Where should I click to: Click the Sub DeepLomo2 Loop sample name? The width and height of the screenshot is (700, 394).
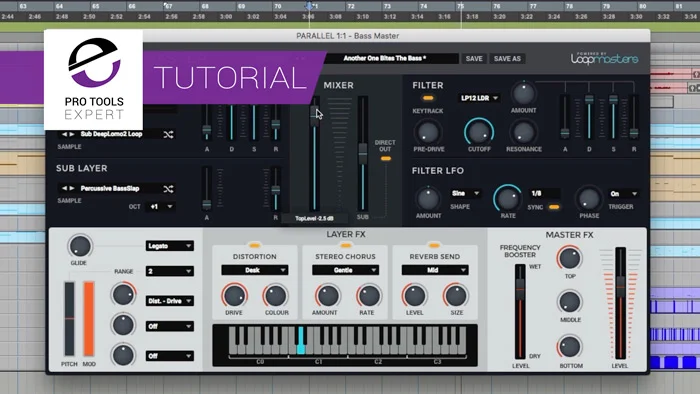111,134
